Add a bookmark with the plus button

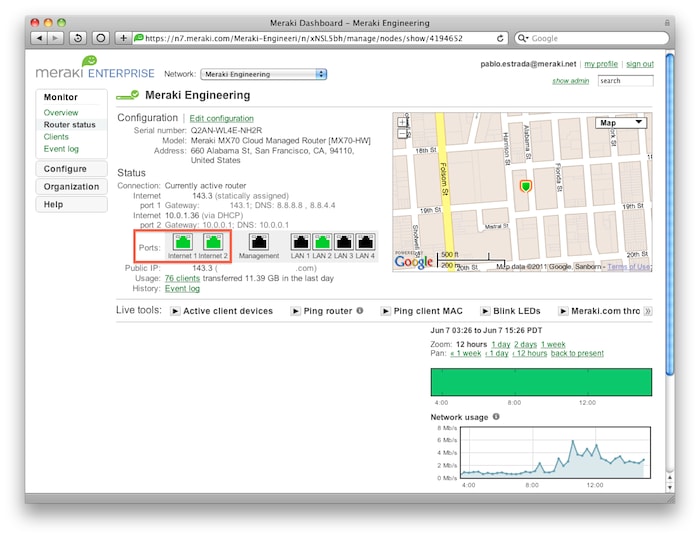pos(123,38)
